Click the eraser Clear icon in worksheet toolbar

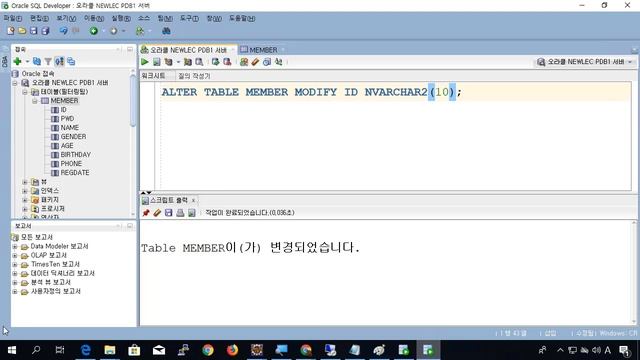(x=255, y=62)
